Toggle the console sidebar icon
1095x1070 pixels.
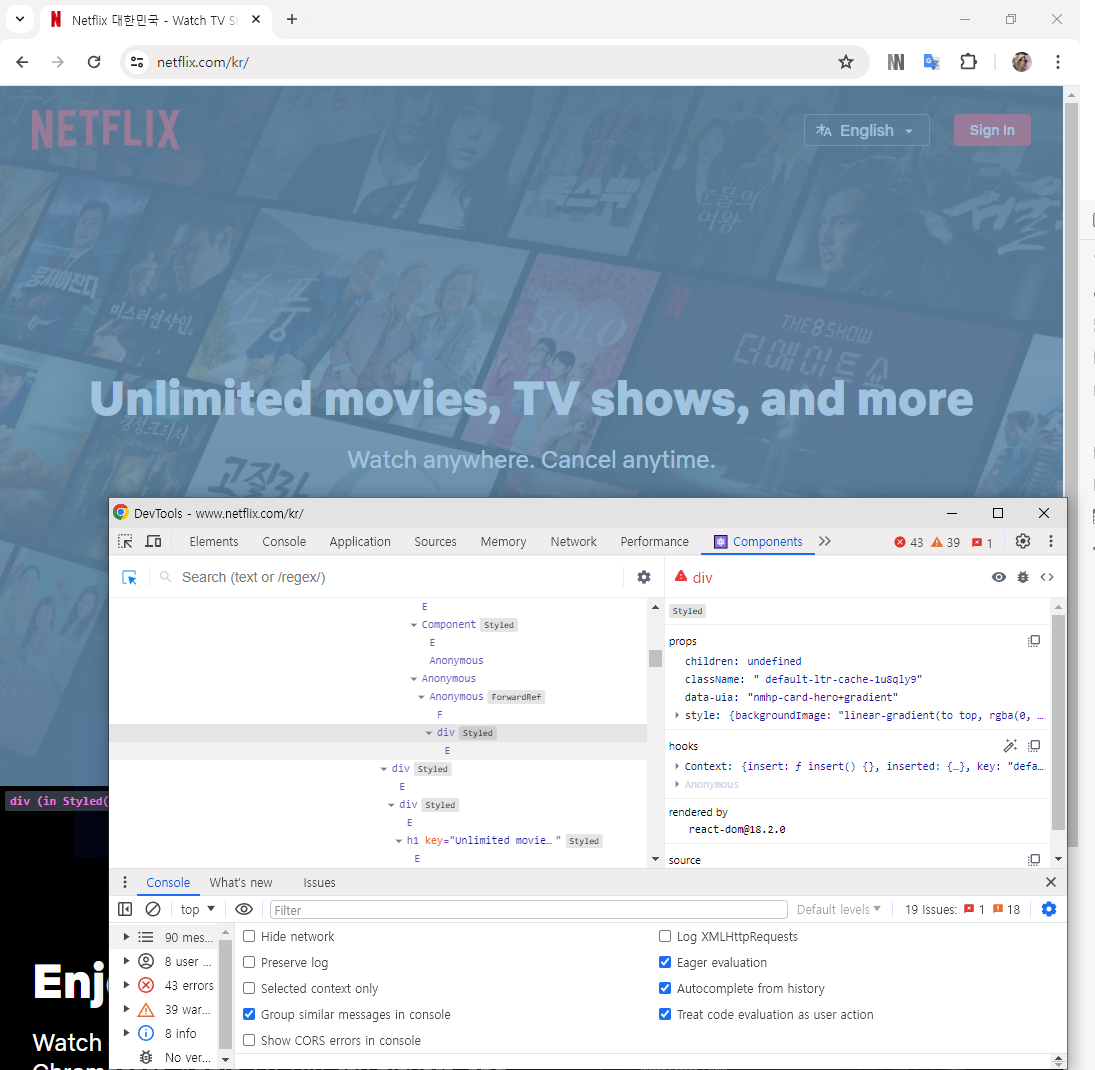125,909
